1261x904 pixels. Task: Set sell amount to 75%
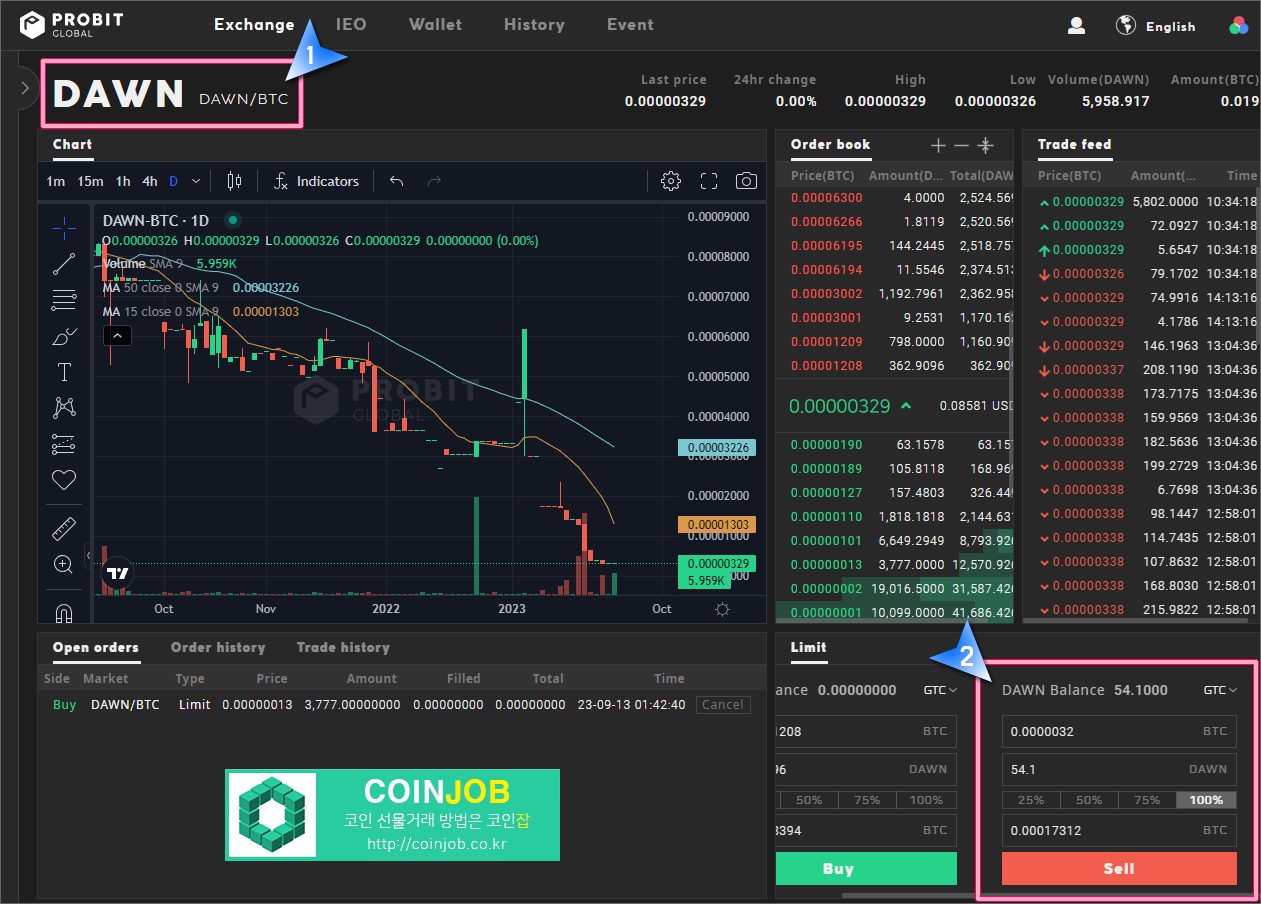[x=1147, y=800]
